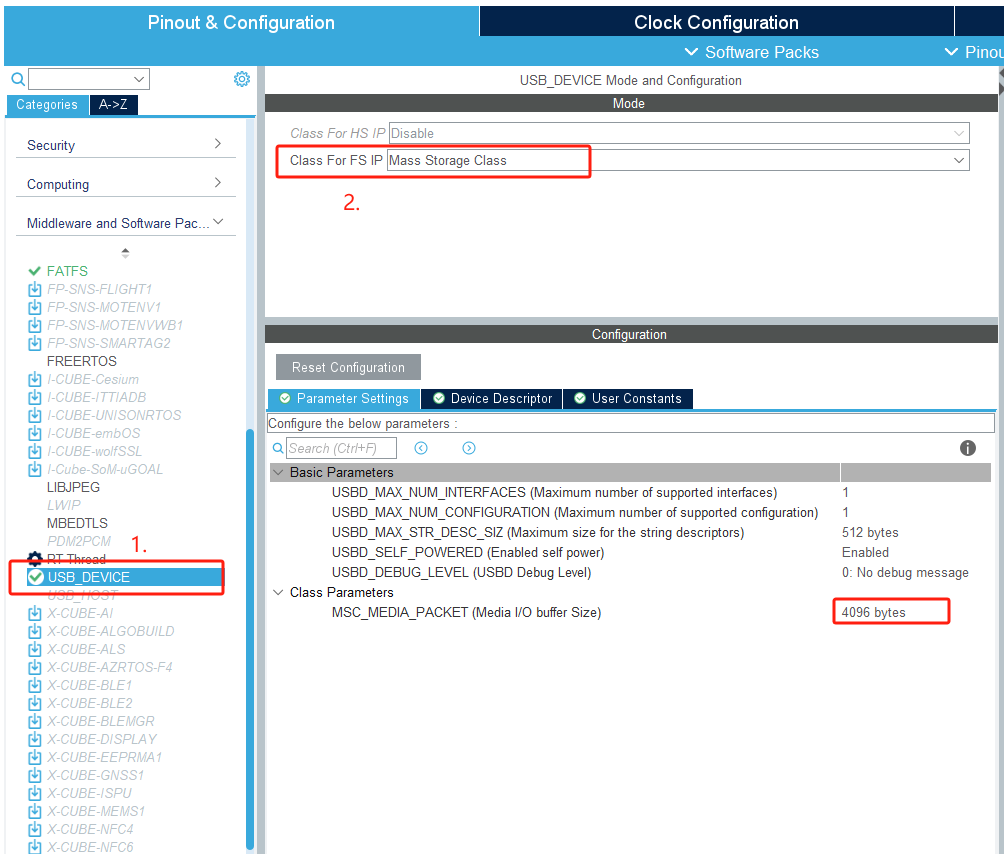Click download icon next to FP-SNS-MOTENVWB1
The width and height of the screenshot is (1004, 854).
(x=35, y=325)
